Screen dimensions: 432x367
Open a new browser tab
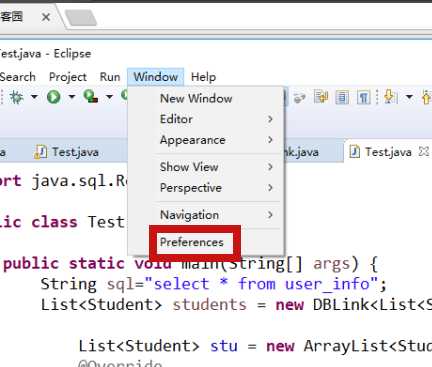(81, 18)
